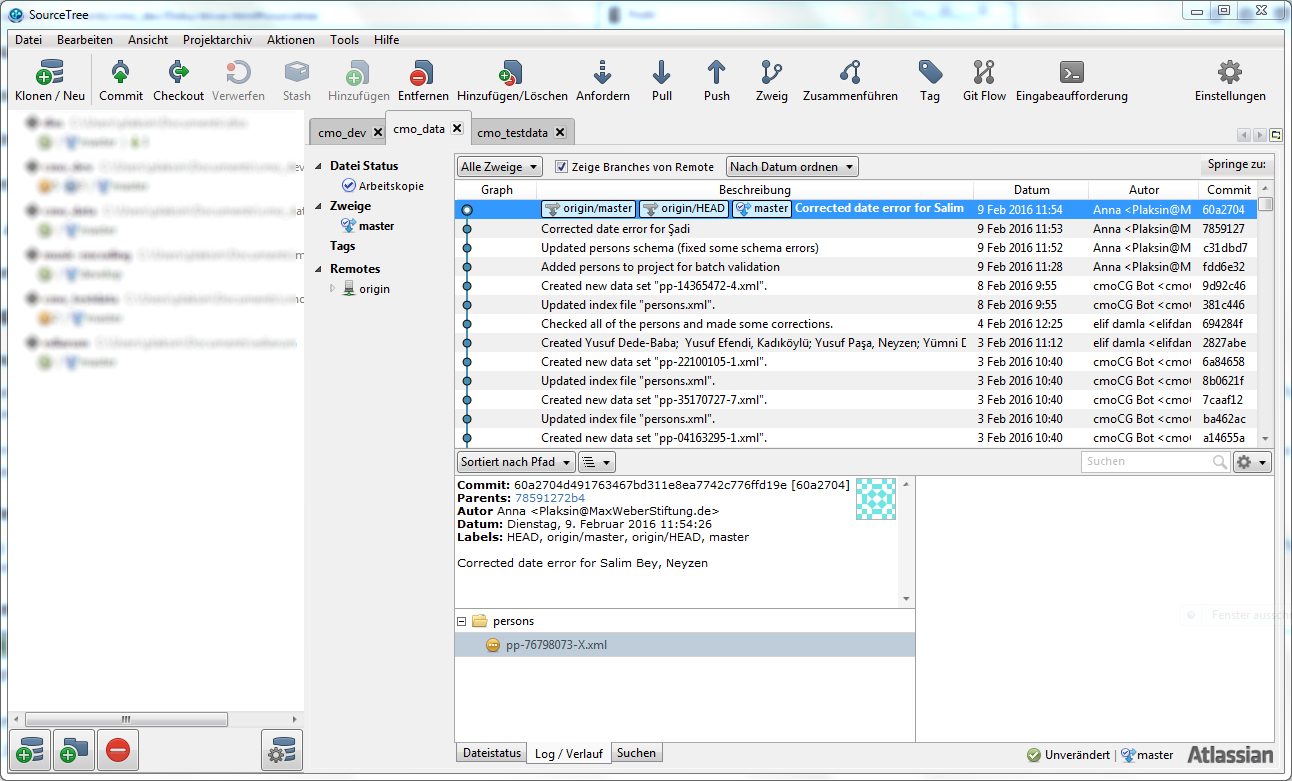Open Einstellungen settings gear
Image resolution: width=1292 pixels, height=781 pixels.
(1229, 73)
